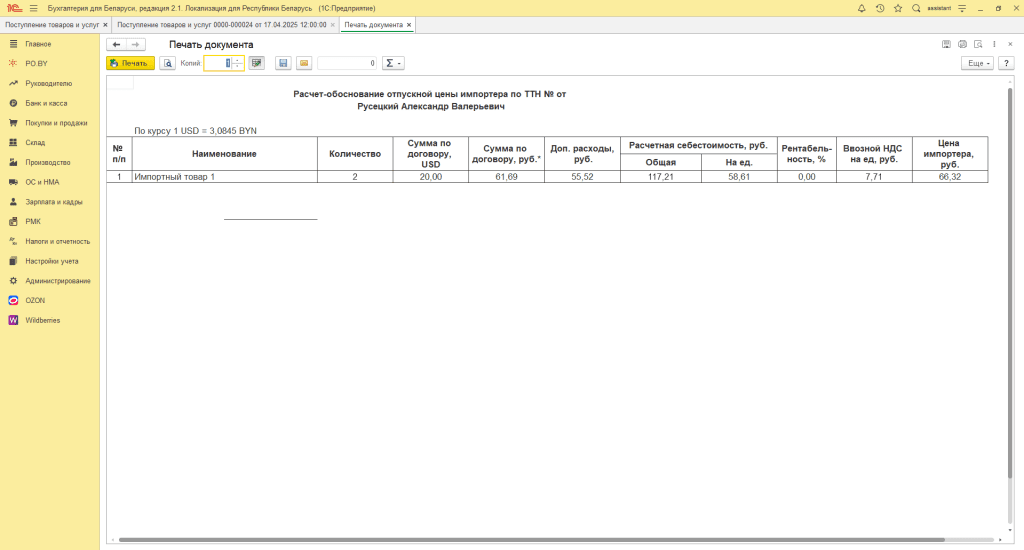
Task: Select the 117,21 total cost cell
Action: click(x=661, y=177)
